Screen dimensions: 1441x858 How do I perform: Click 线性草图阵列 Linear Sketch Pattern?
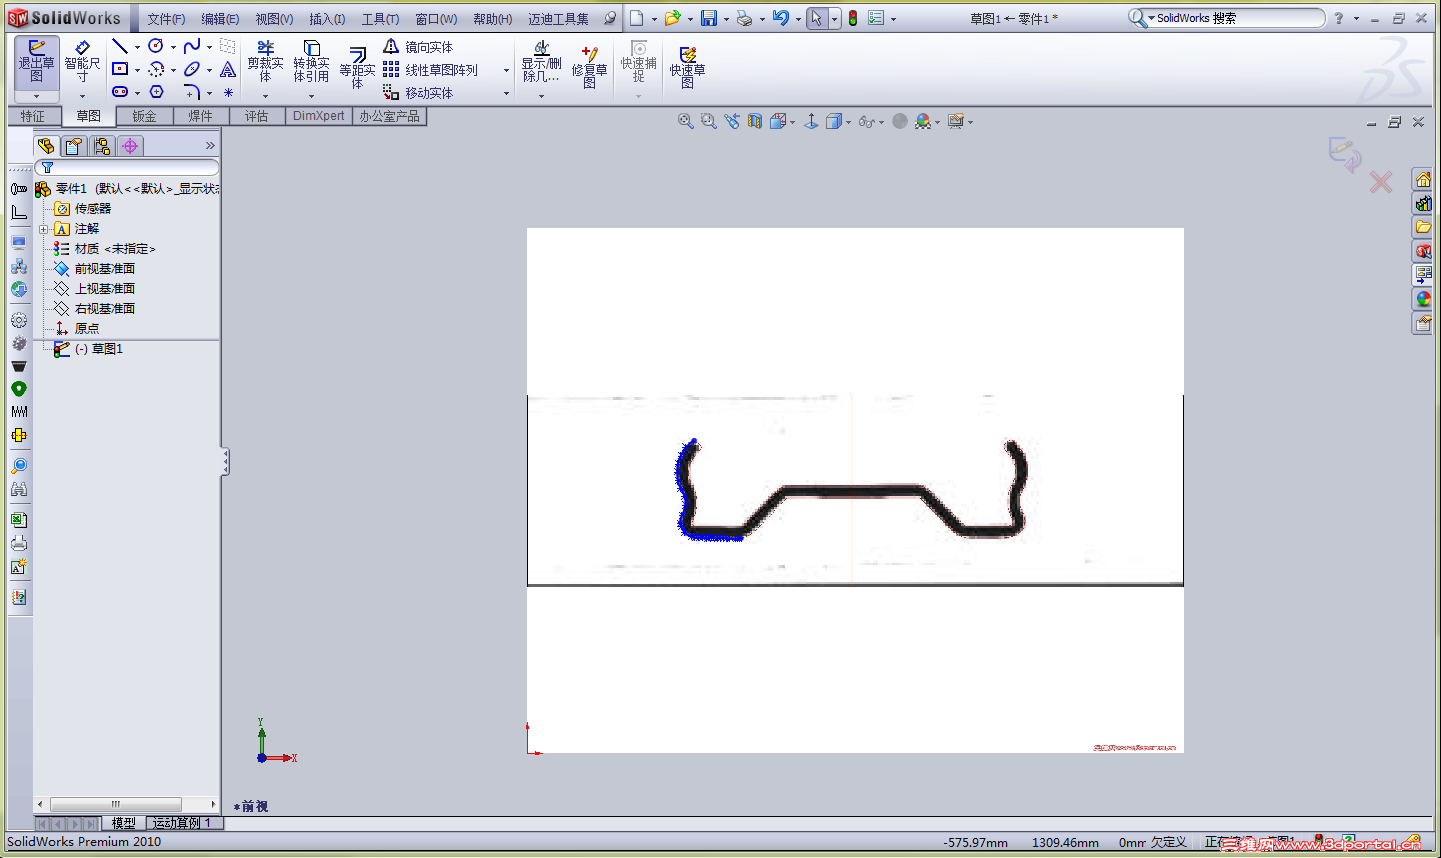(x=430, y=70)
